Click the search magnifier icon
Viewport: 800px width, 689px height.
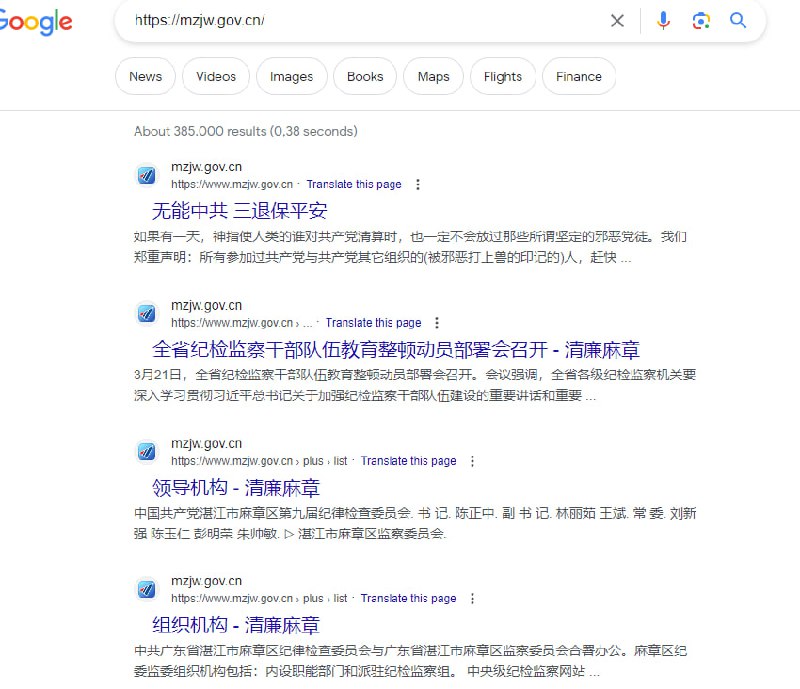pos(738,20)
